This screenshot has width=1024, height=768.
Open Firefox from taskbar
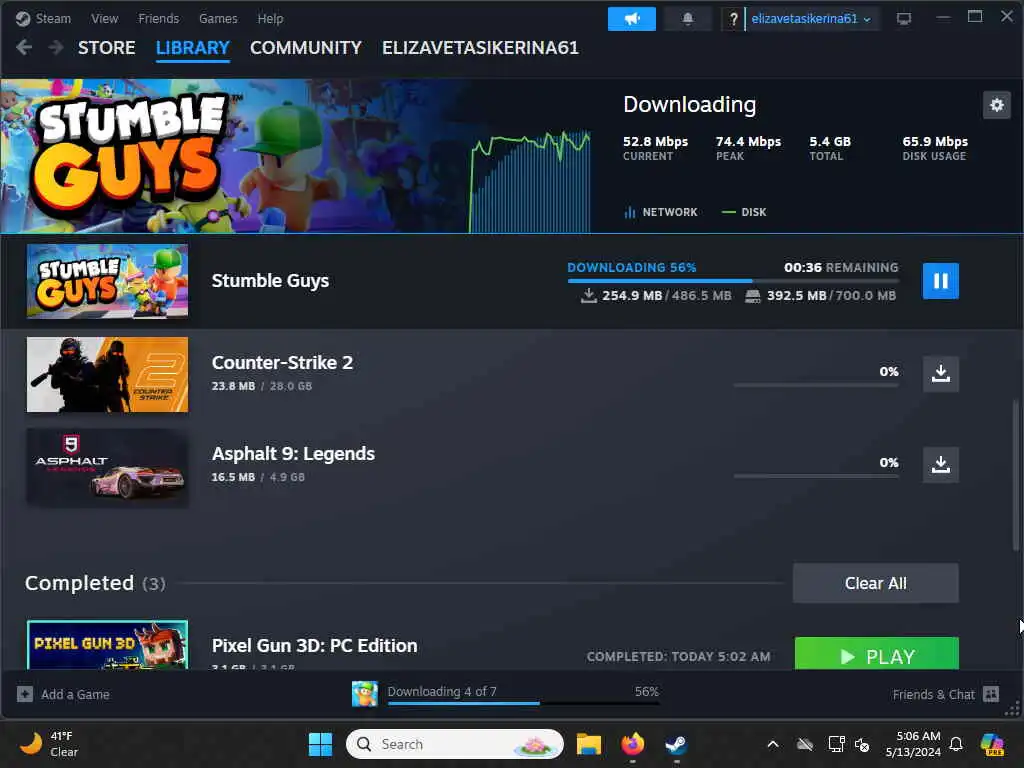click(632, 744)
